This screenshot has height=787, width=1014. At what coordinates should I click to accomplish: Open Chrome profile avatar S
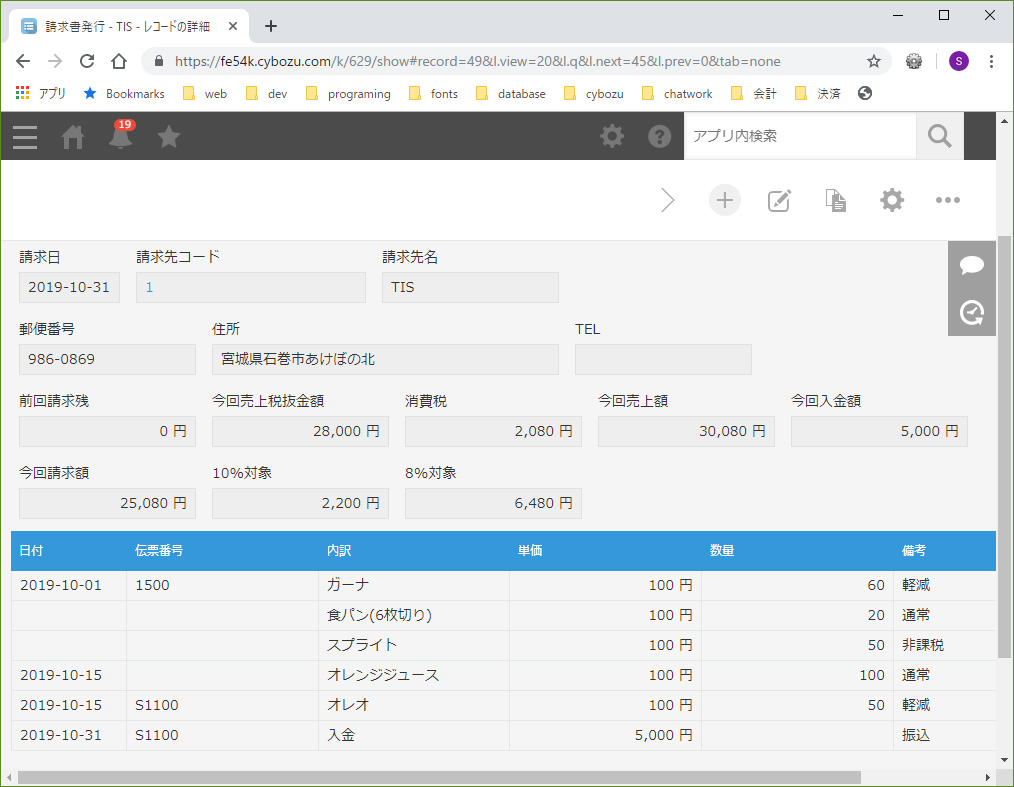(x=958, y=61)
